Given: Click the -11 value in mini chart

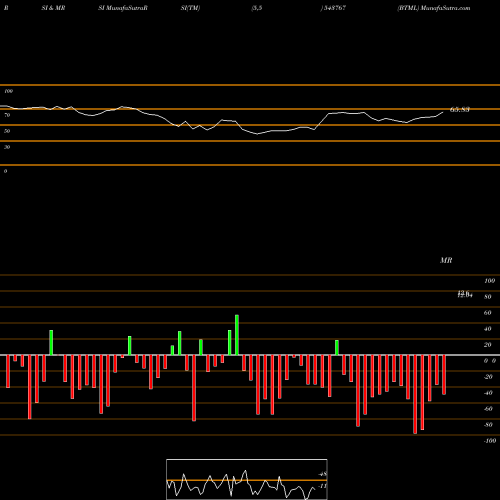Looking at the screenshot, I should click(x=322, y=486).
